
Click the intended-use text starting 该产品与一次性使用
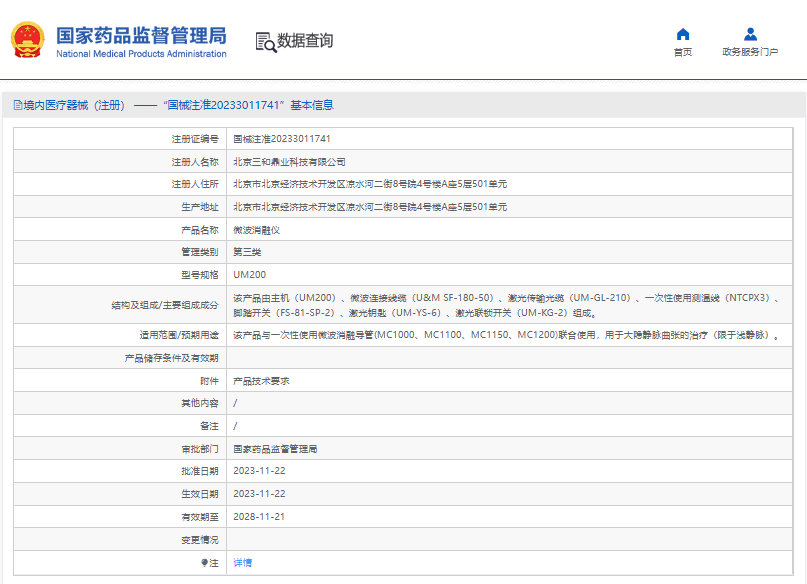(x=506, y=335)
